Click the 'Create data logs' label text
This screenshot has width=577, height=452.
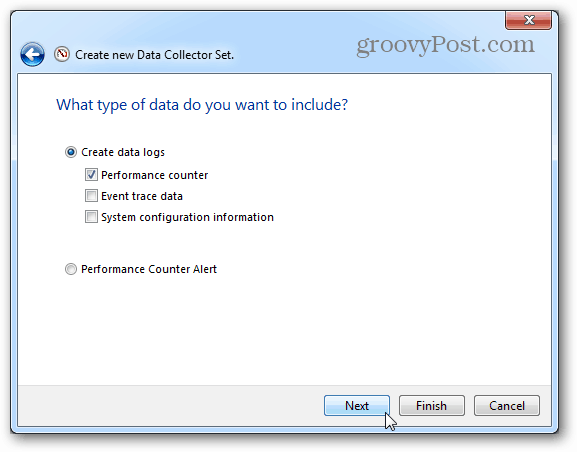point(123,152)
